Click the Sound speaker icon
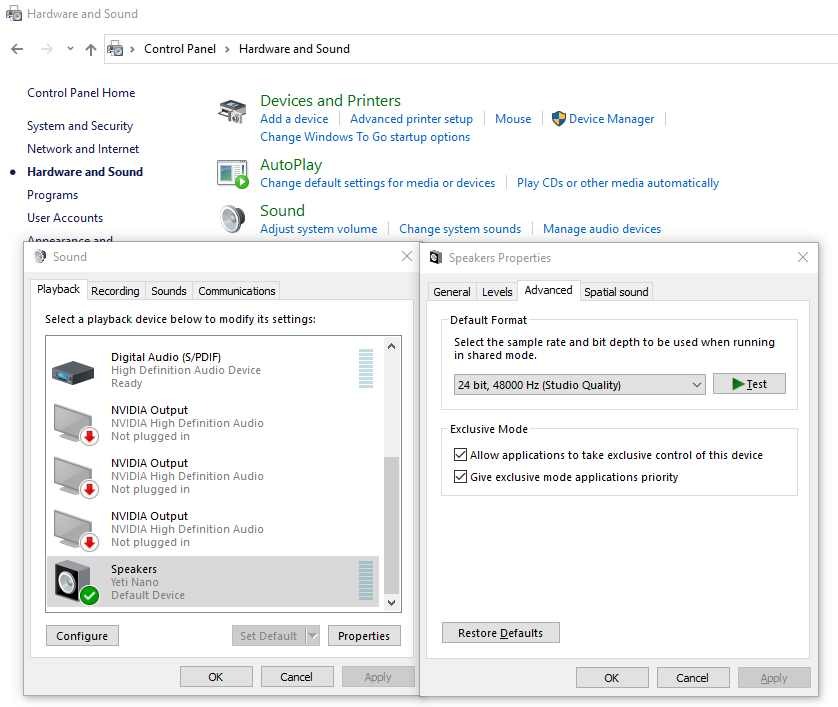 [232, 218]
